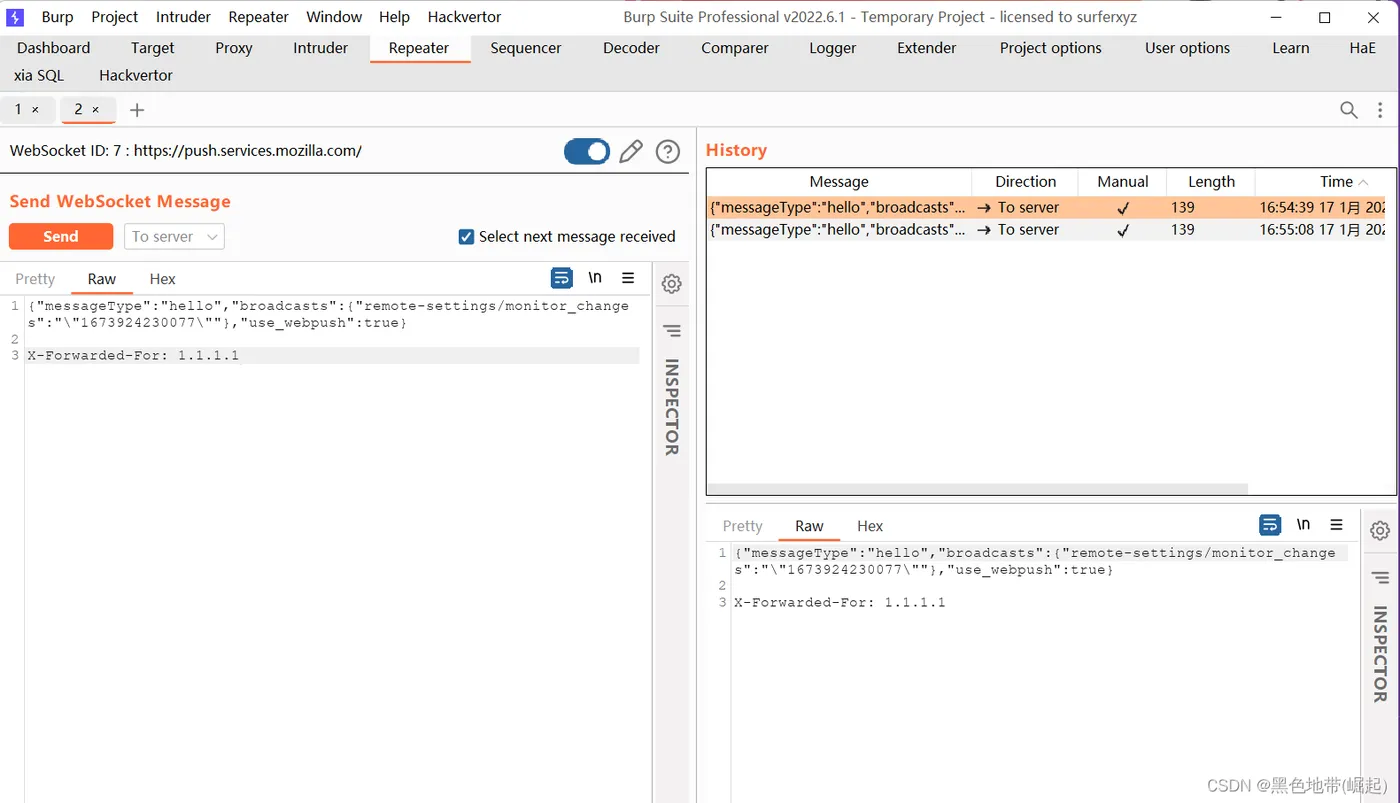Click the orange Send button
This screenshot has height=803, width=1400.
[60, 237]
